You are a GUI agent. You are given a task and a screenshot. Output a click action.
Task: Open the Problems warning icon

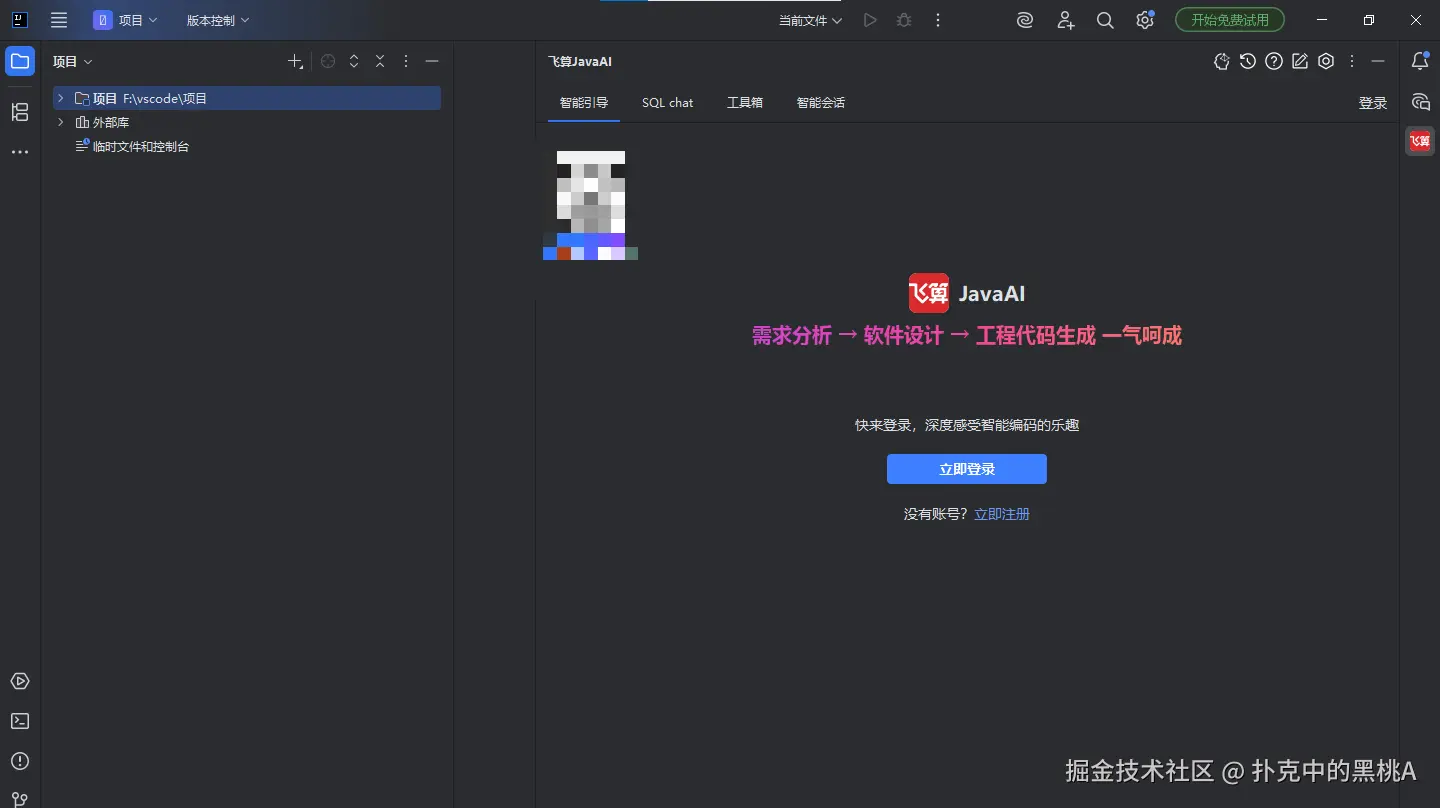(x=20, y=761)
